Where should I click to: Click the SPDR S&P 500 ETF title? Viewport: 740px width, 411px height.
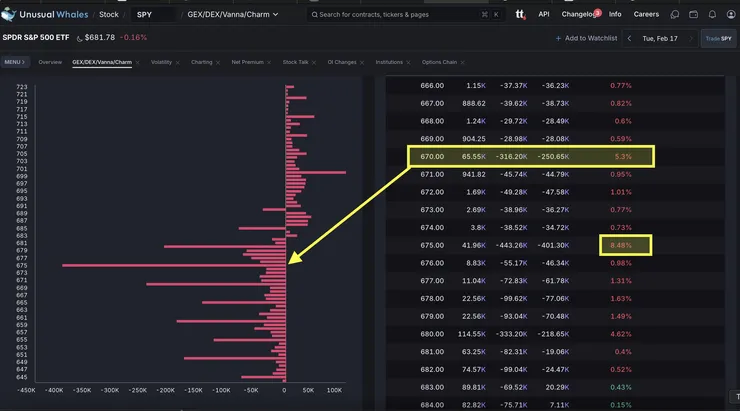(x=36, y=38)
